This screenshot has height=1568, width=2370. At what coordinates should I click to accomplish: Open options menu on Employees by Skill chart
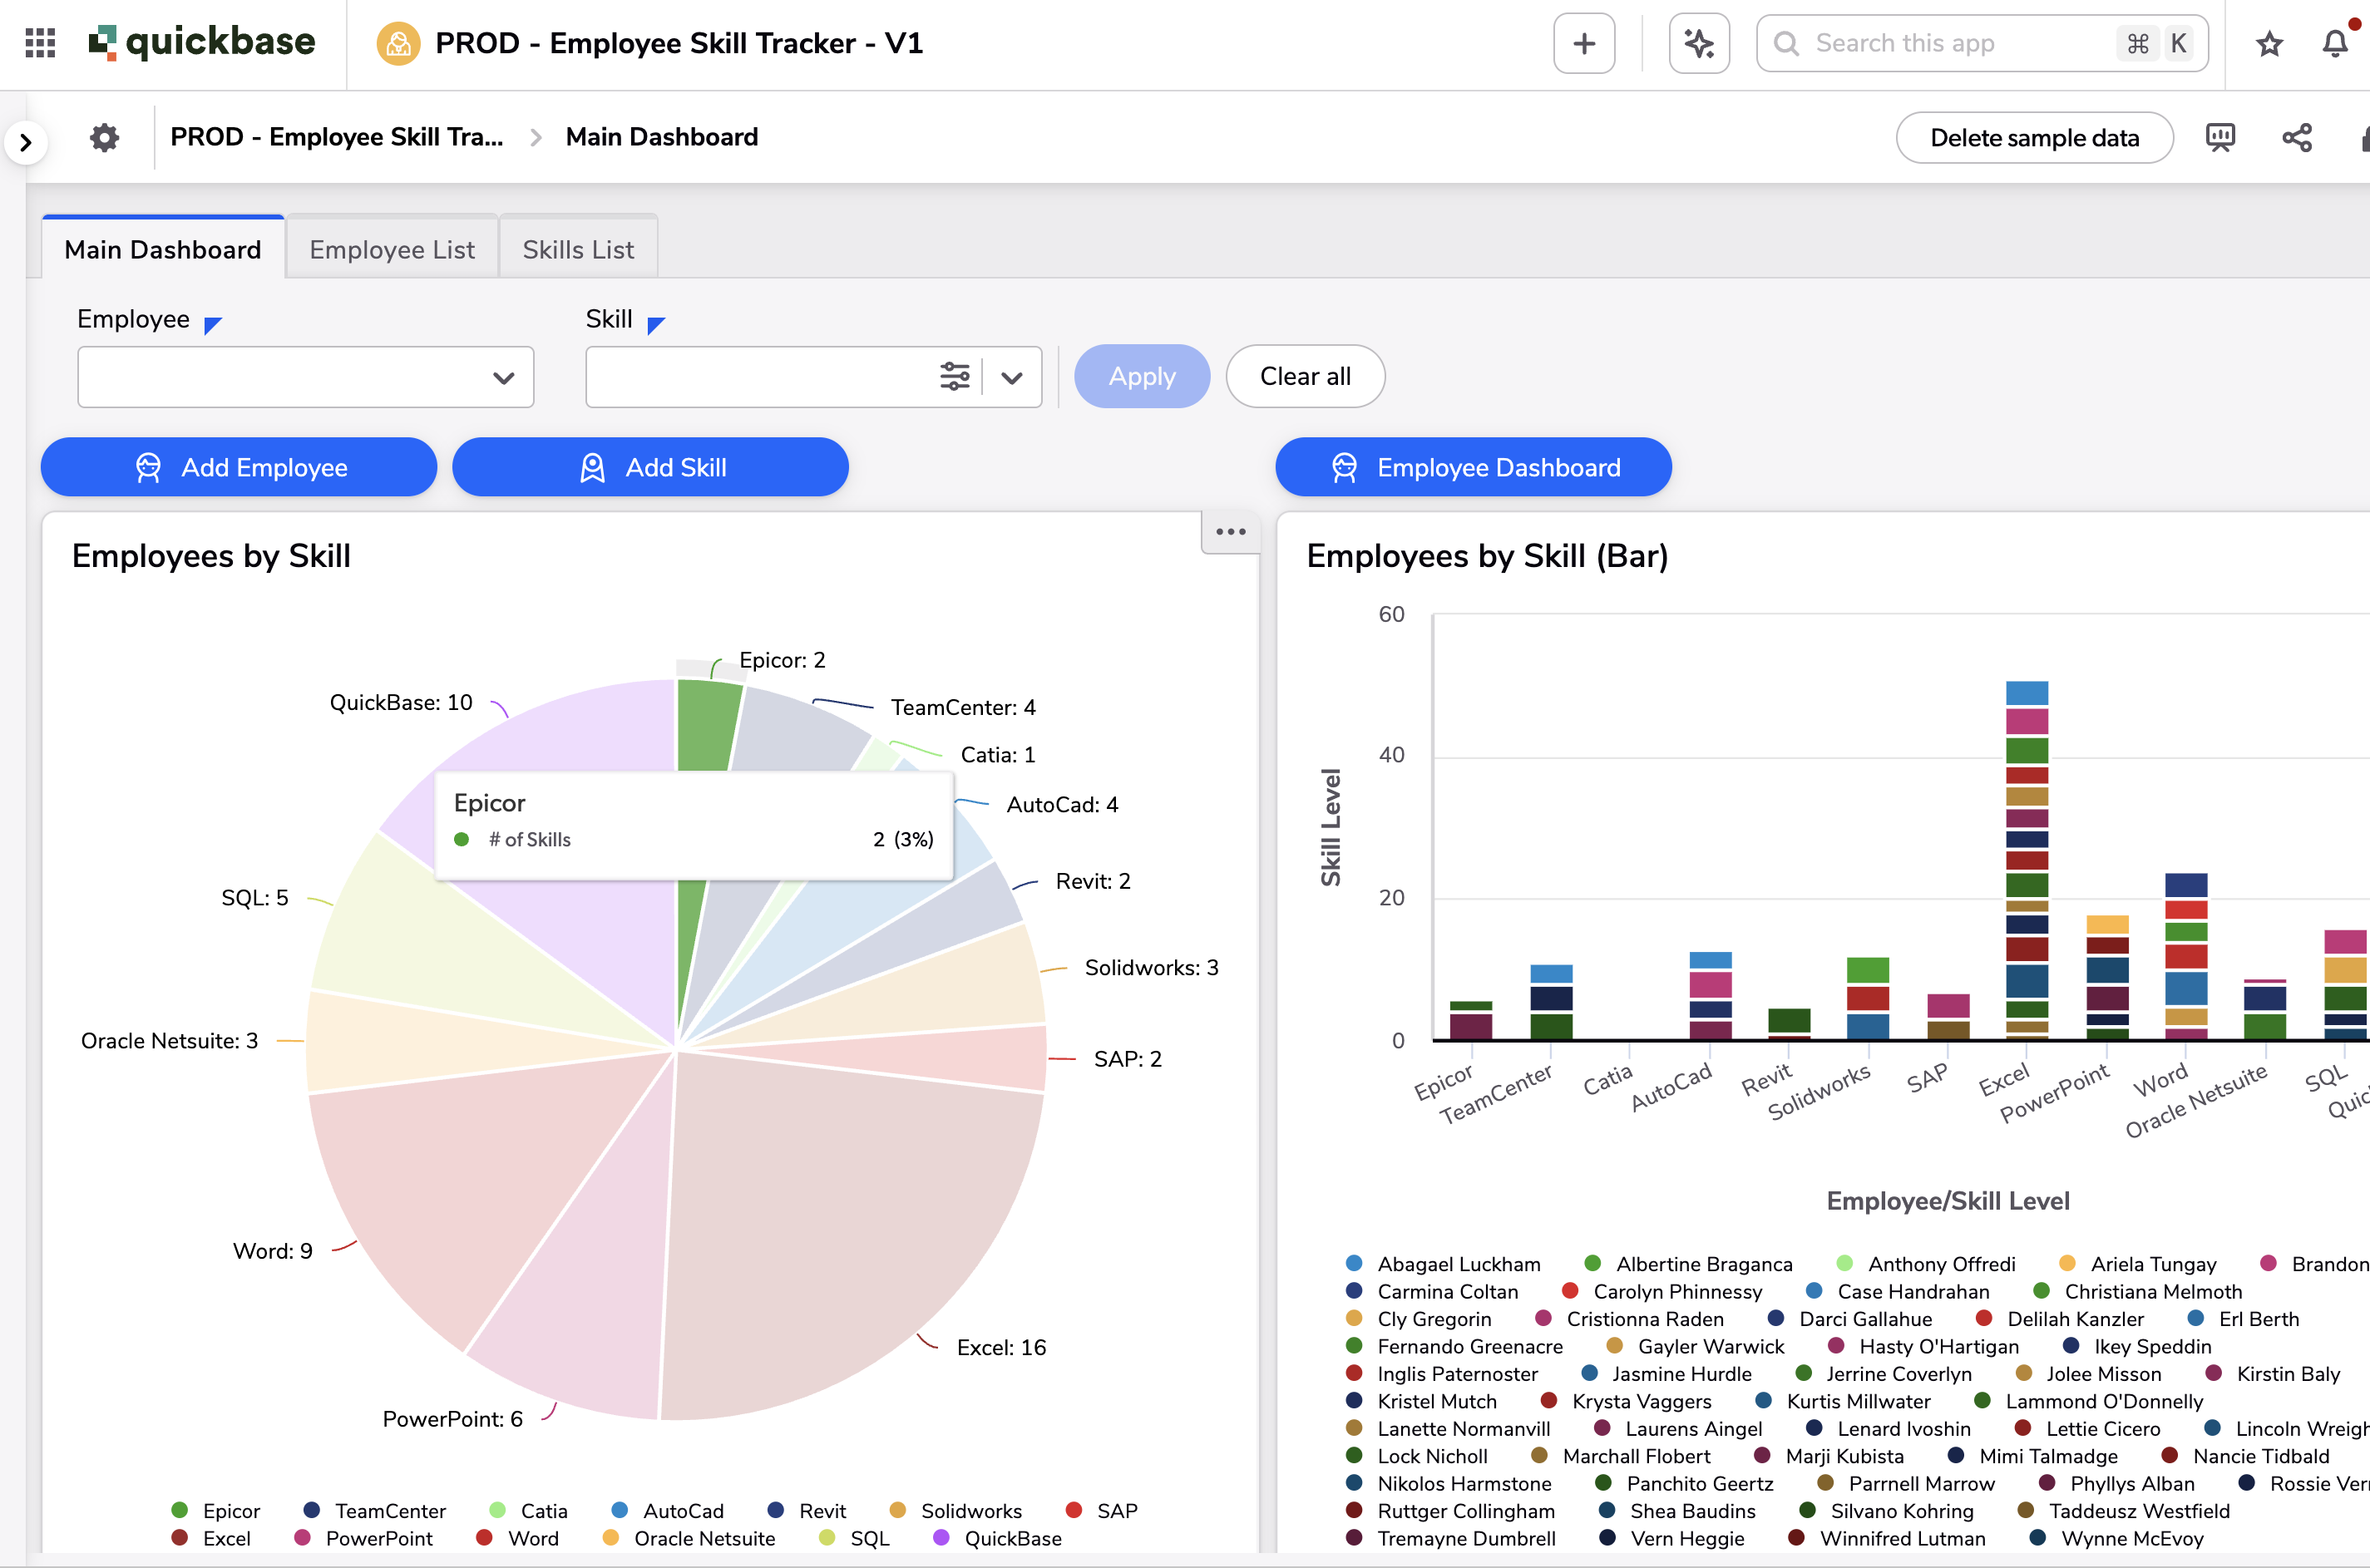pyautogui.click(x=1230, y=531)
